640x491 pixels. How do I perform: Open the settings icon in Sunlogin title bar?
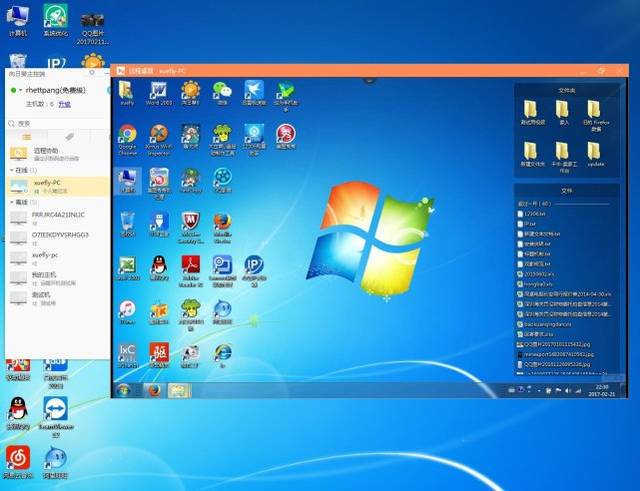coord(92,73)
